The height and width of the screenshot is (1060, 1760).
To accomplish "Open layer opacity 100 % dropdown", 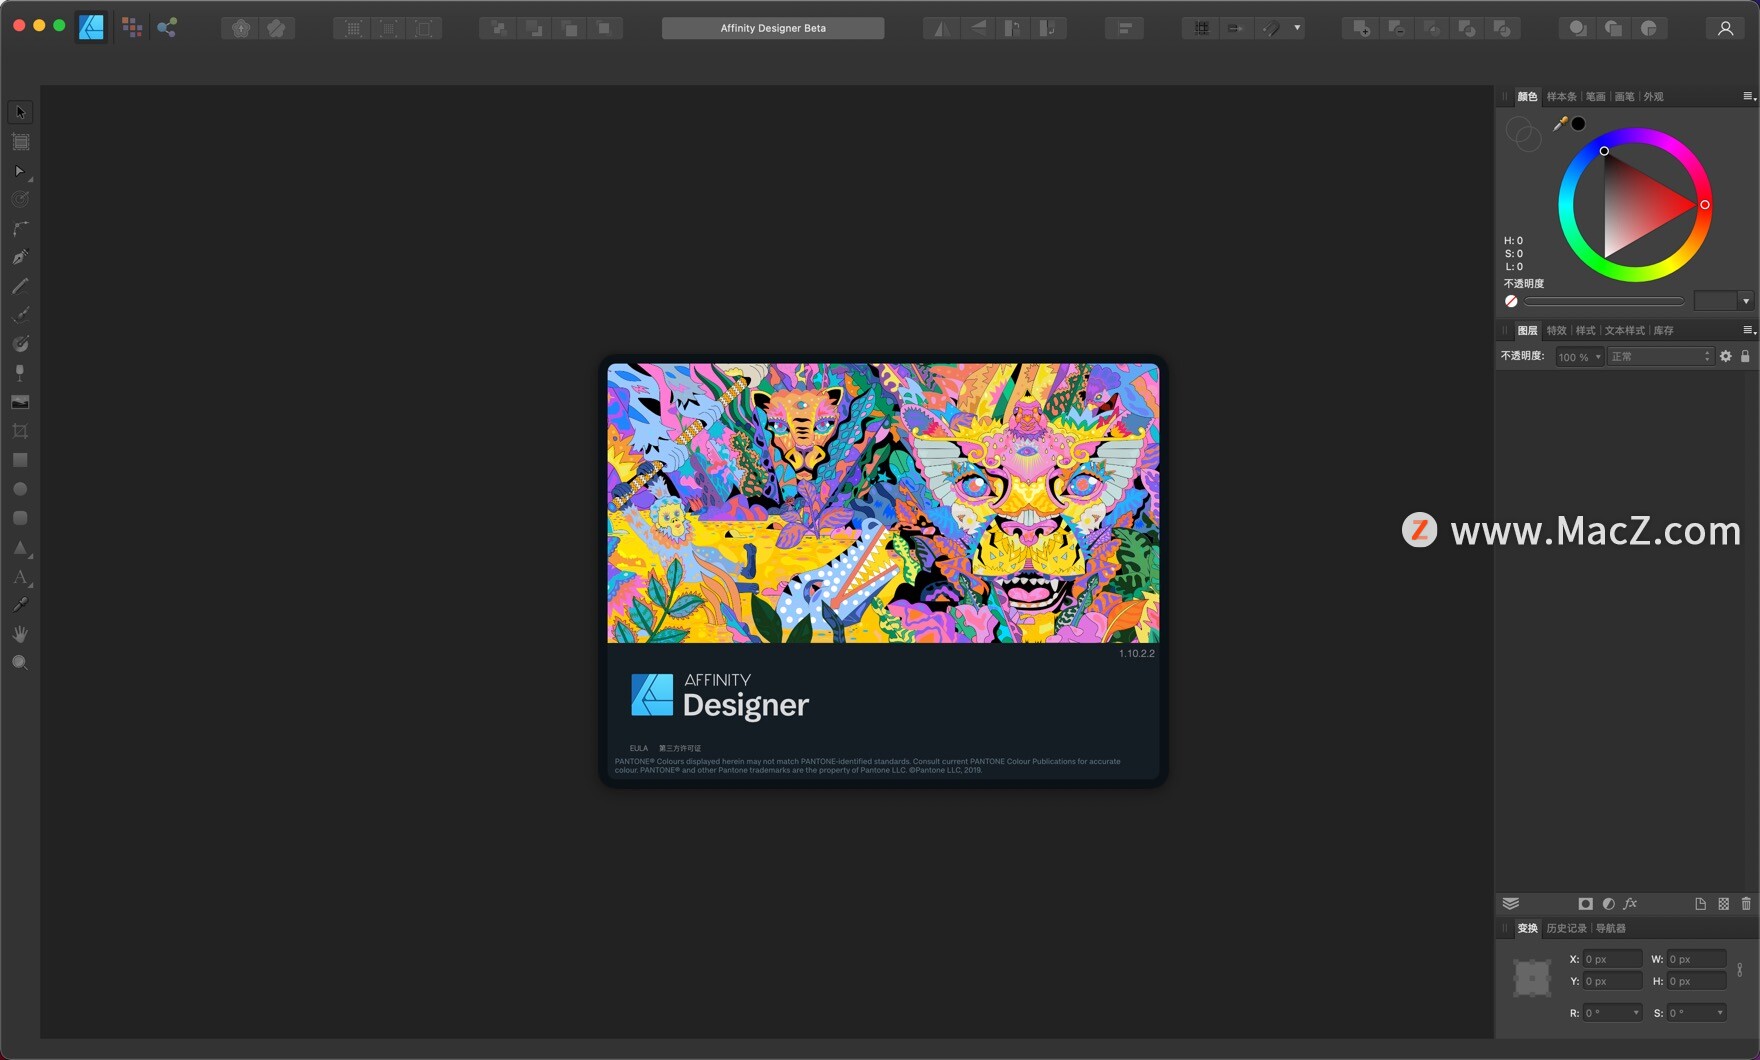I will [1579, 357].
